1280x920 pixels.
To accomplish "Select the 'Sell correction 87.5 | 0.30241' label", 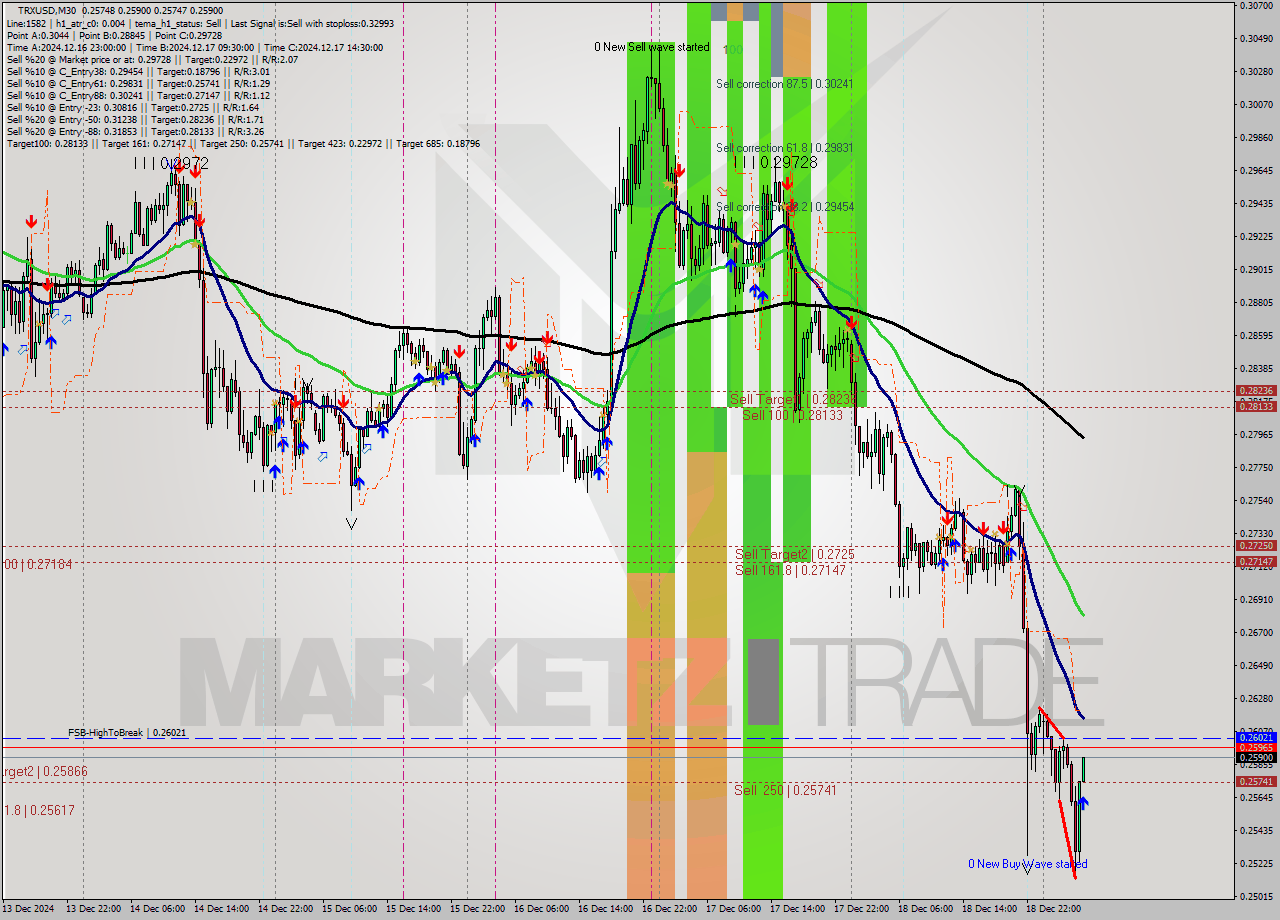I will coord(784,84).
